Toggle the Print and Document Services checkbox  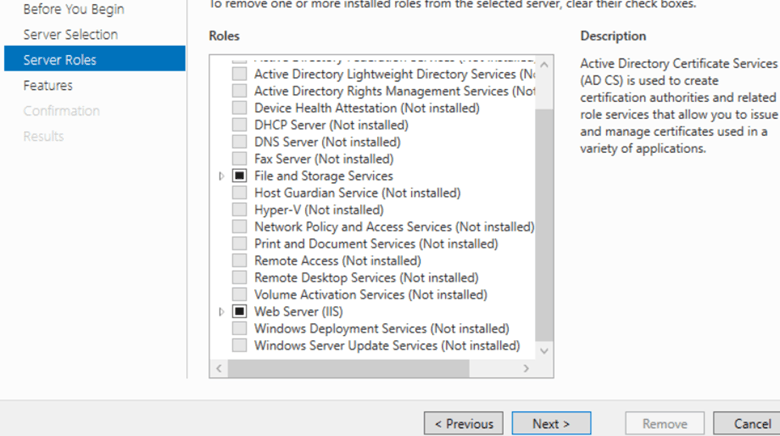pos(239,243)
